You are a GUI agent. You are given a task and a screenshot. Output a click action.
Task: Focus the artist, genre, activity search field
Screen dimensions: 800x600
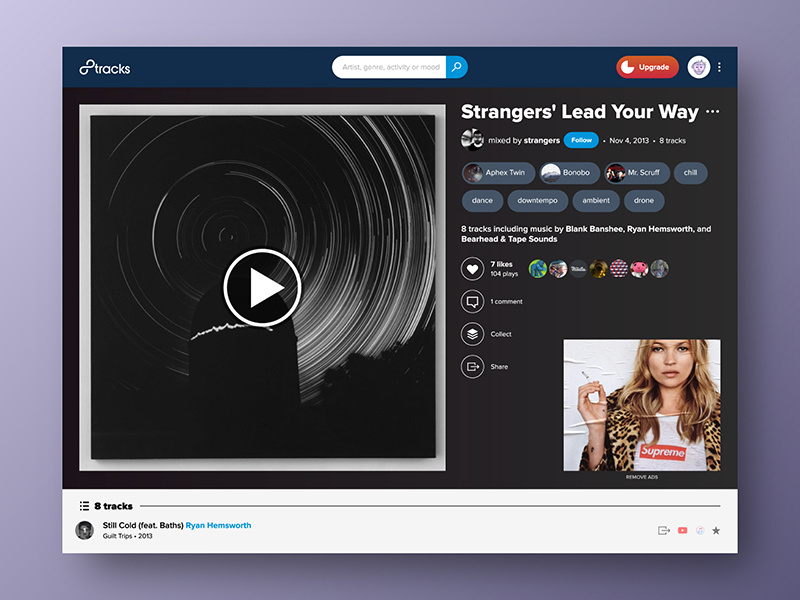point(389,67)
